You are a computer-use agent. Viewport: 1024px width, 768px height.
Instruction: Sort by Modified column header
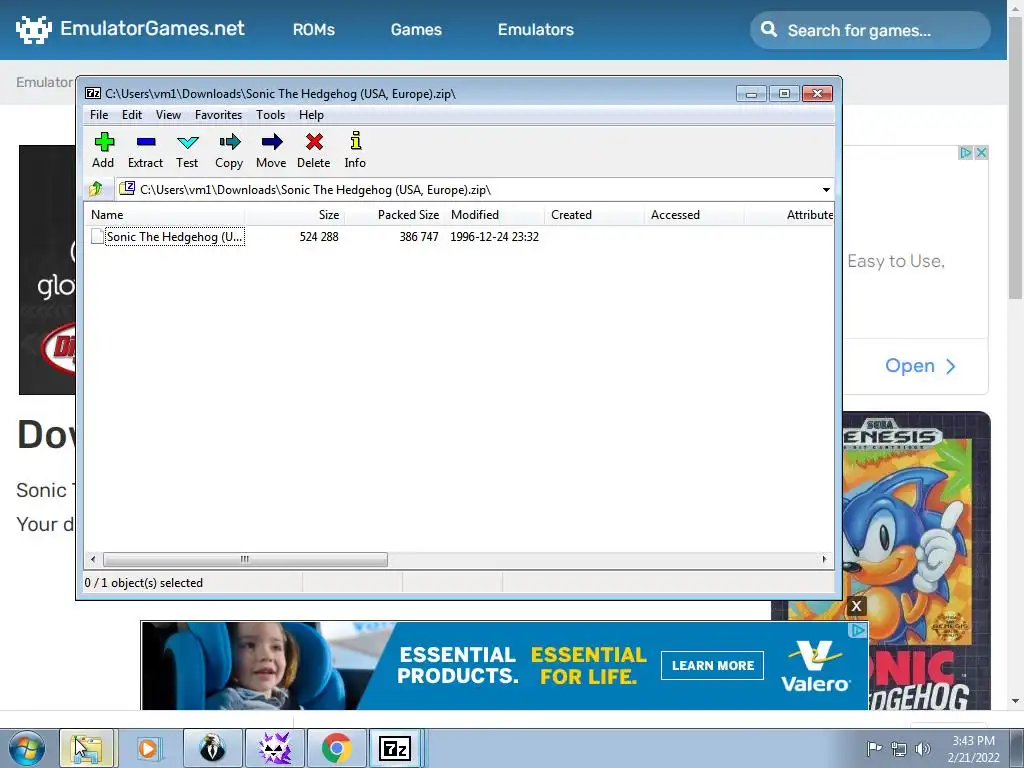coord(495,215)
